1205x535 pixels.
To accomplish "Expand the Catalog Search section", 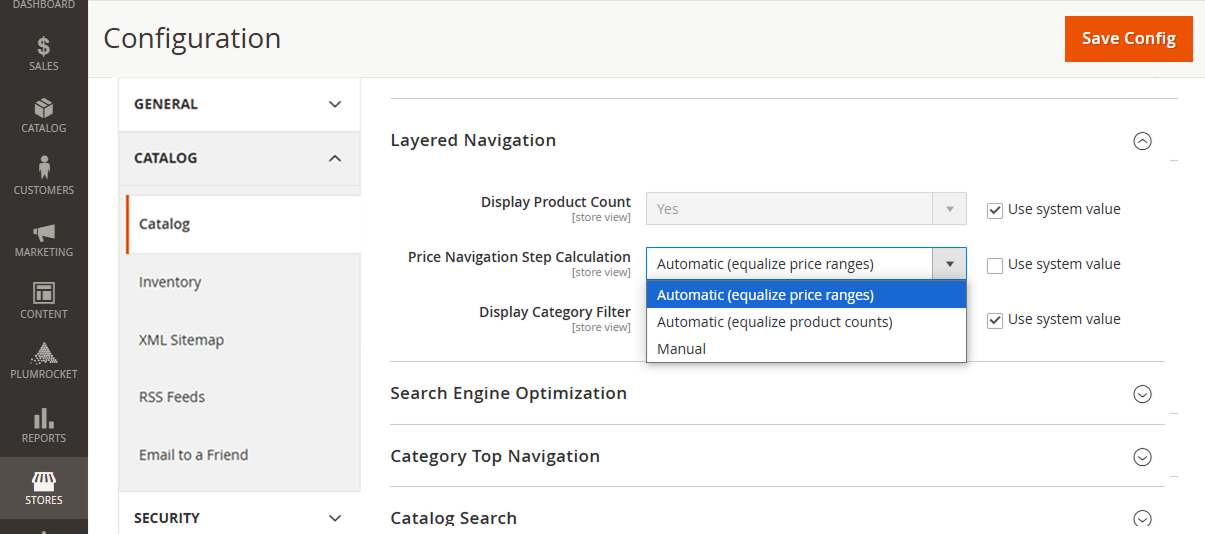I will coord(1142,519).
